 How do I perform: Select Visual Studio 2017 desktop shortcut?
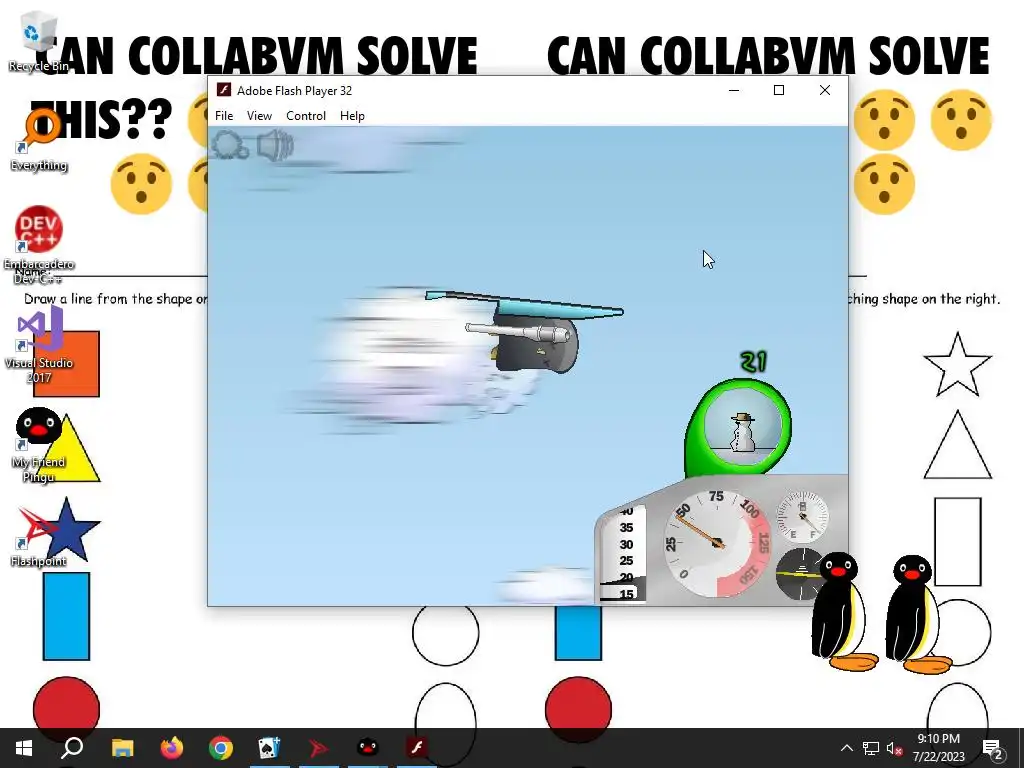pyautogui.click(x=38, y=345)
